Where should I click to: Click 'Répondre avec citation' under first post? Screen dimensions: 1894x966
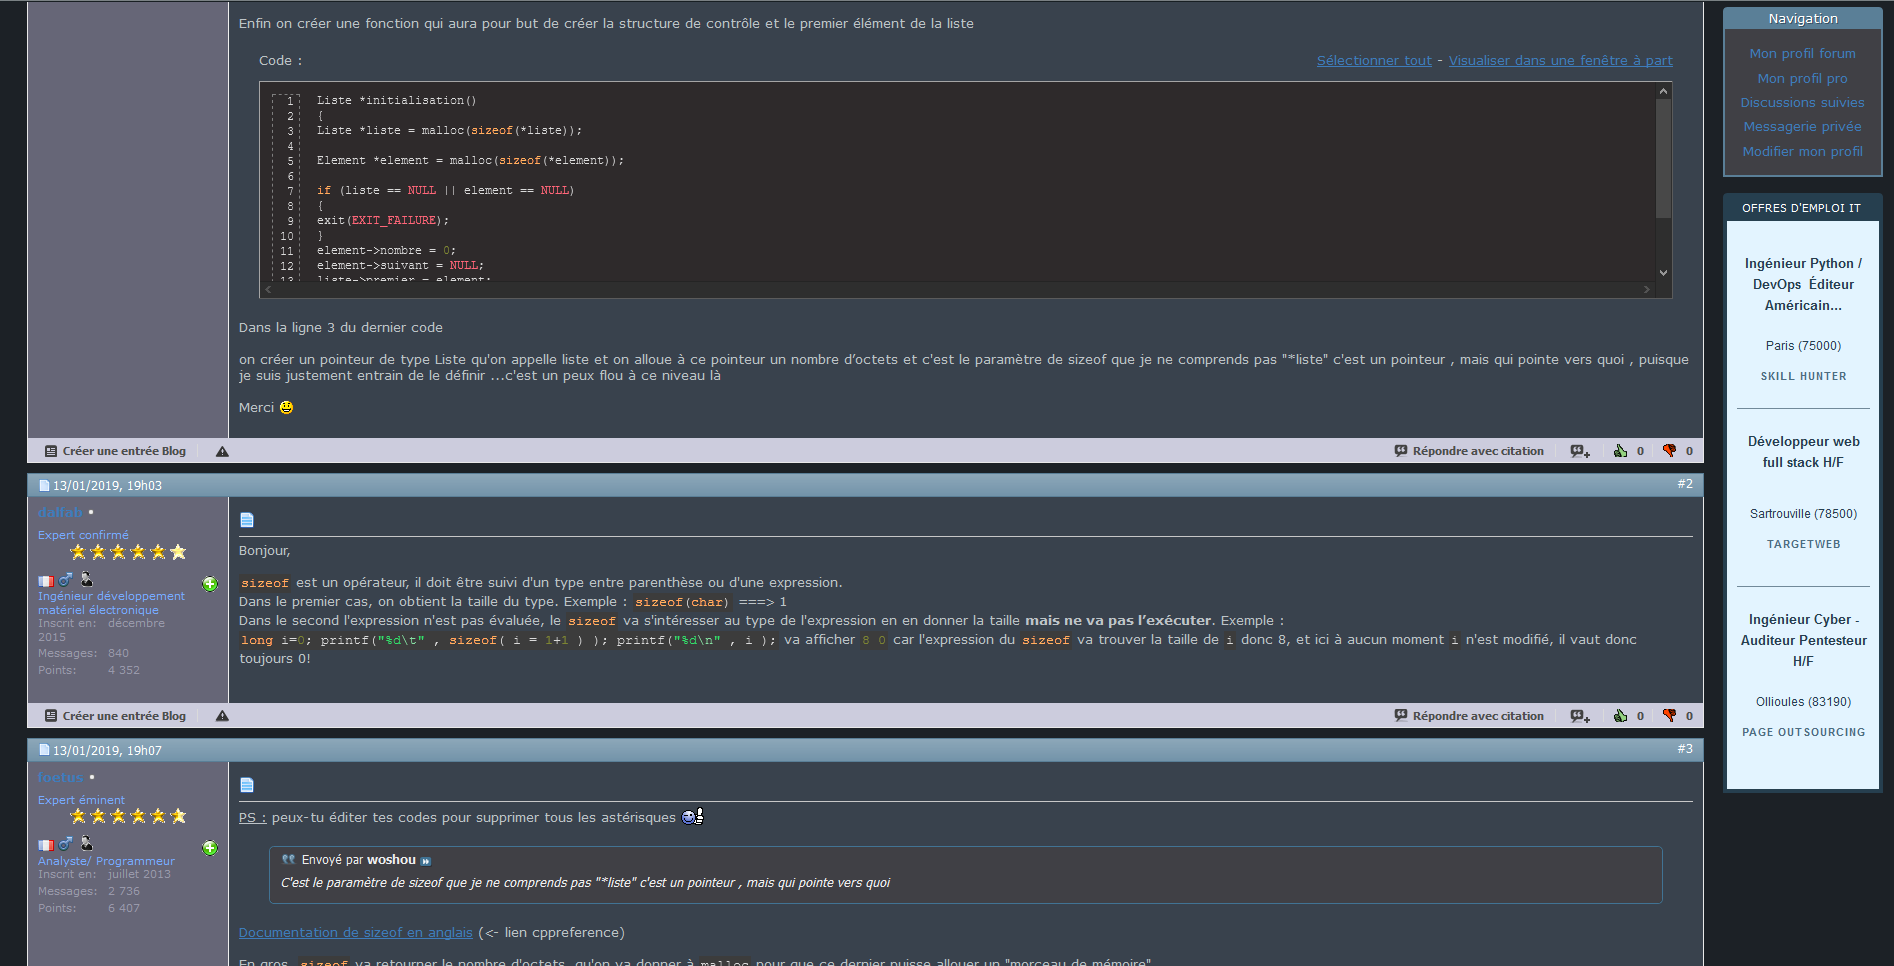[1469, 451]
